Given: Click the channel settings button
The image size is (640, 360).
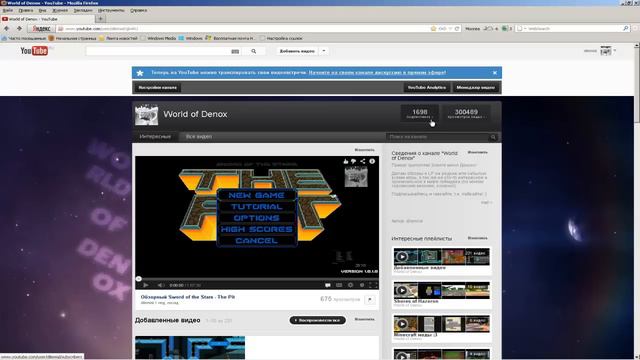Looking at the screenshot, I should pyautogui.click(x=158, y=87).
